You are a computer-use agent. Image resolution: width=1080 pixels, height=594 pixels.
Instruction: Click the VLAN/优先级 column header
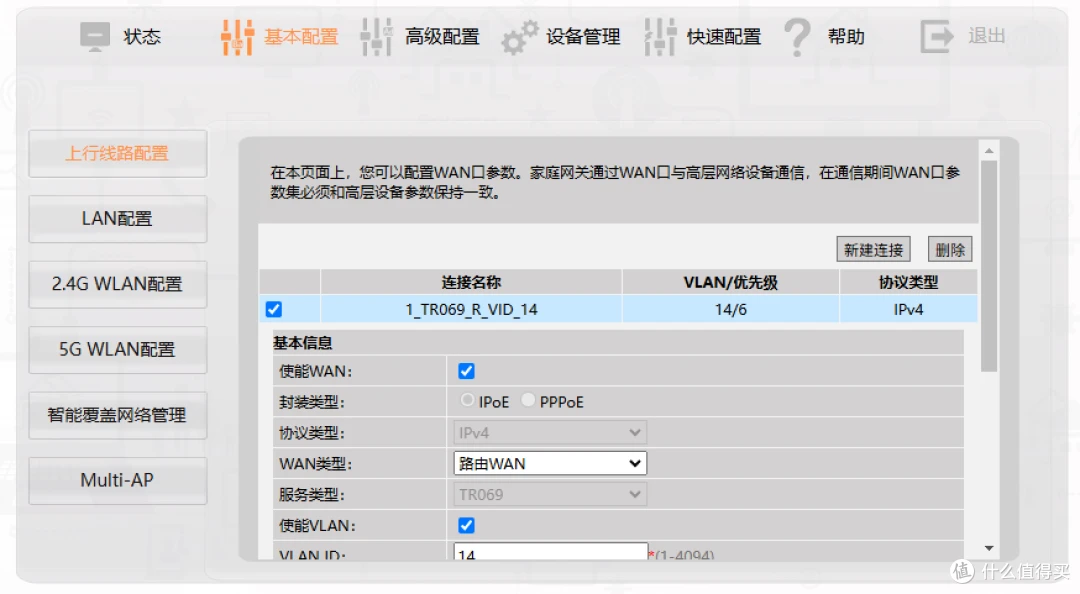pyautogui.click(x=731, y=283)
